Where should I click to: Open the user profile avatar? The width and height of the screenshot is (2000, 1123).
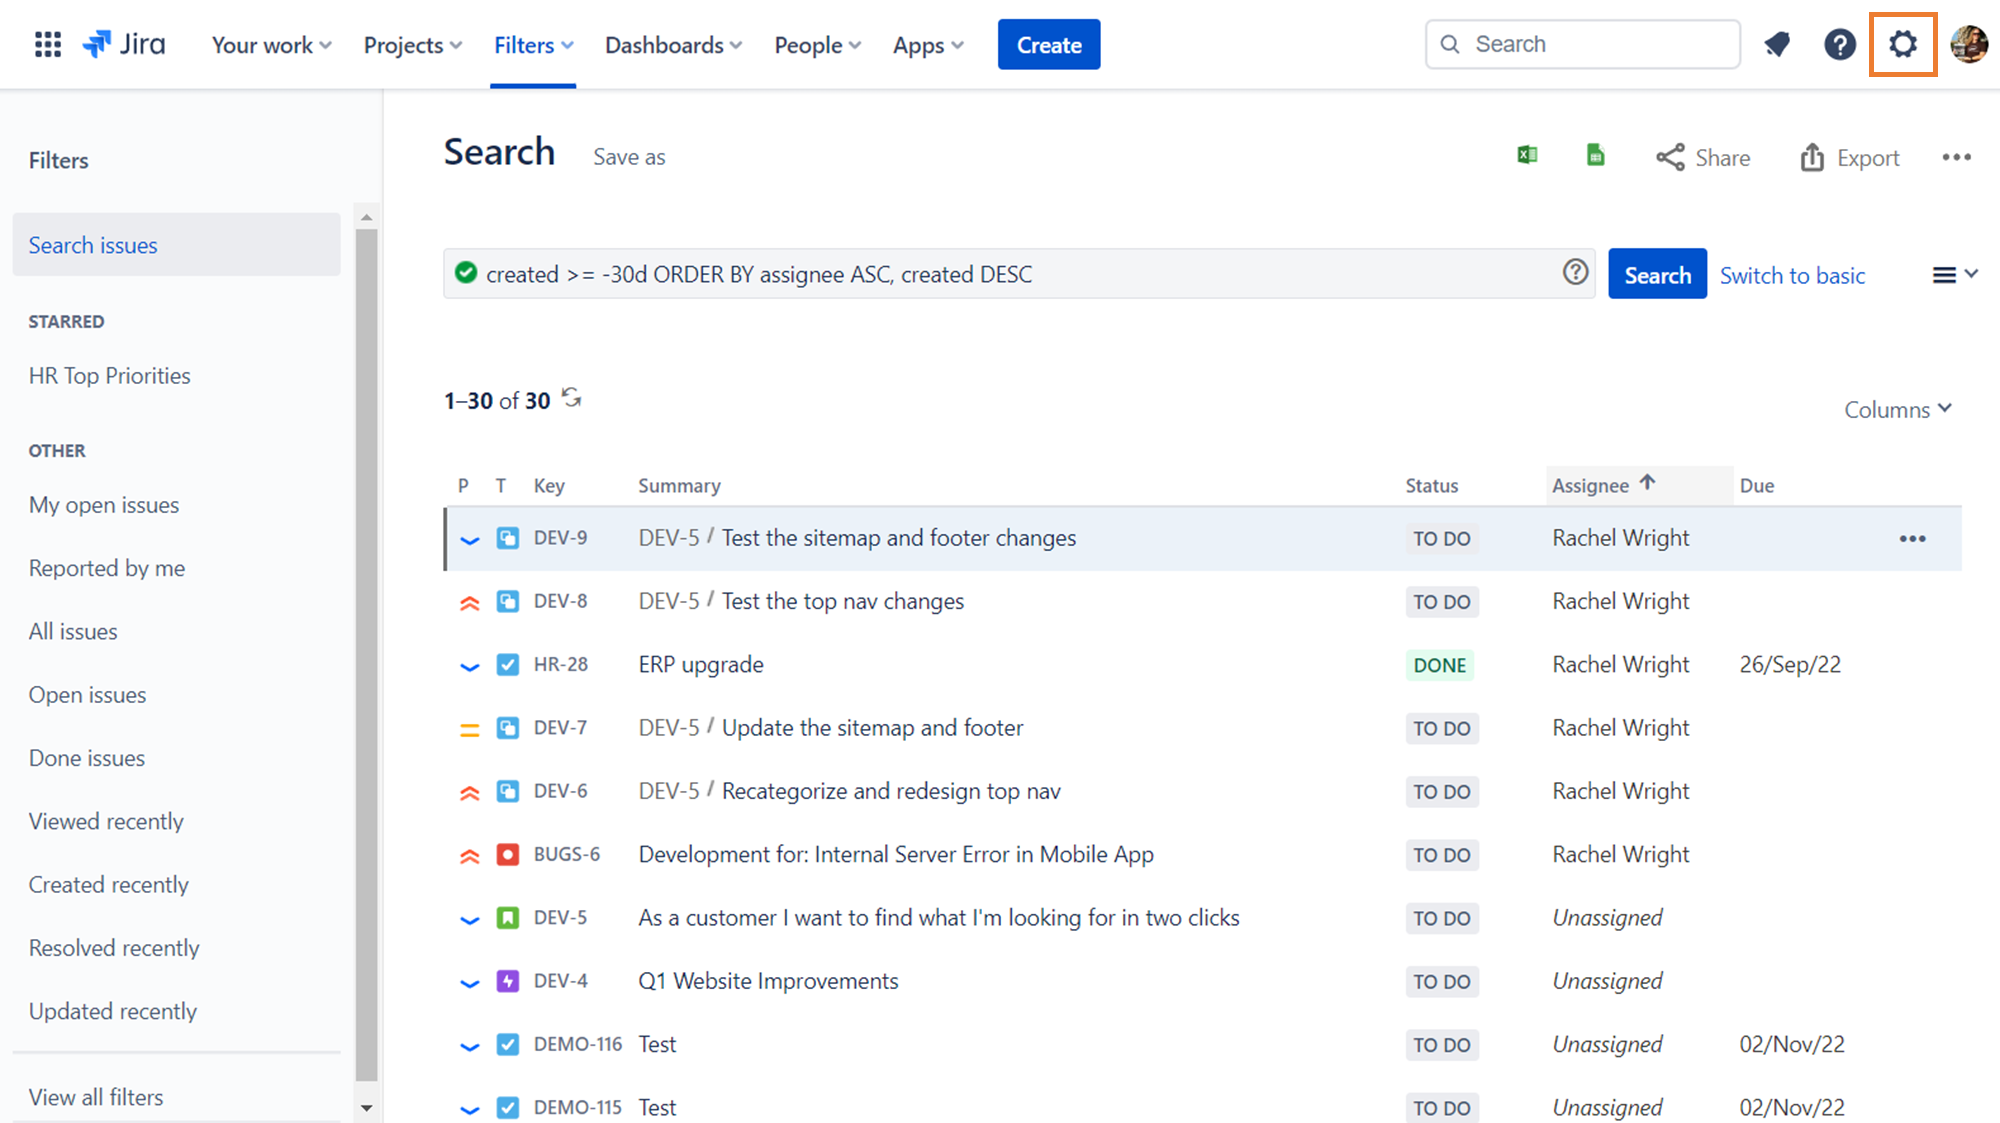(1968, 45)
